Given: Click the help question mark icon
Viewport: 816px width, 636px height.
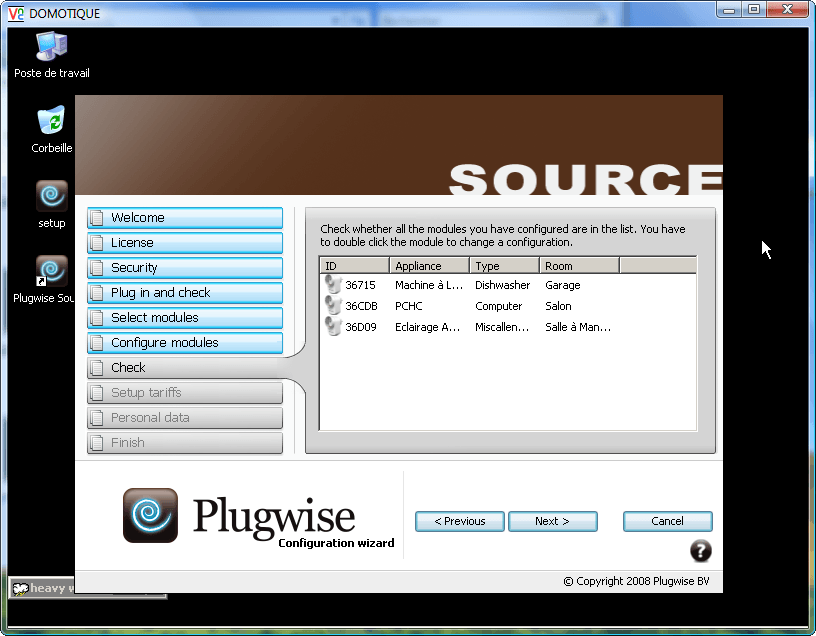Looking at the screenshot, I should pos(700,551).
